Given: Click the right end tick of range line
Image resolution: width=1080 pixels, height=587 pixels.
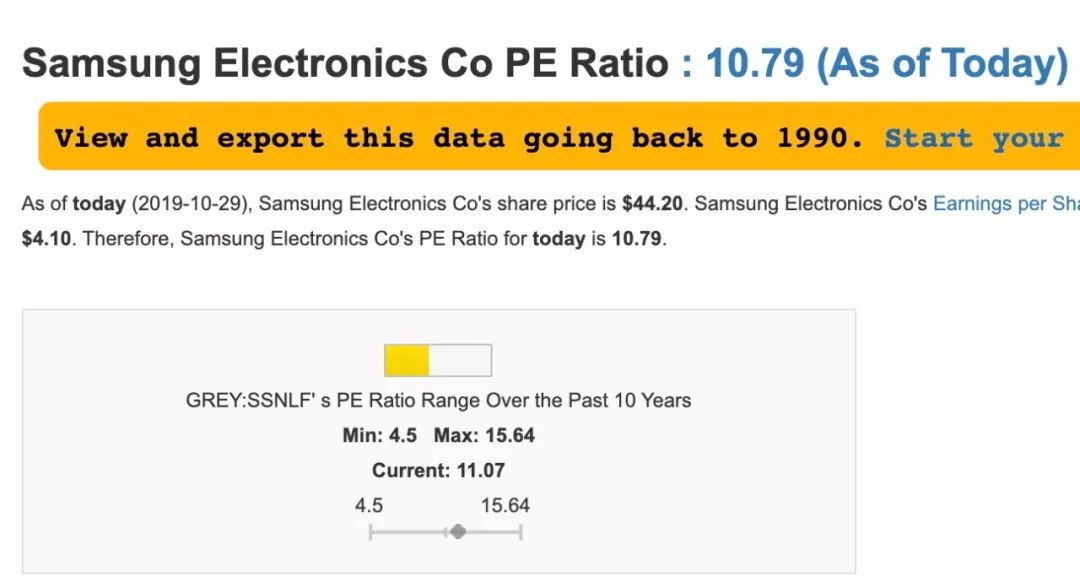Looking at the screenshot, I should pyautogui.click(x=521, y=532).
